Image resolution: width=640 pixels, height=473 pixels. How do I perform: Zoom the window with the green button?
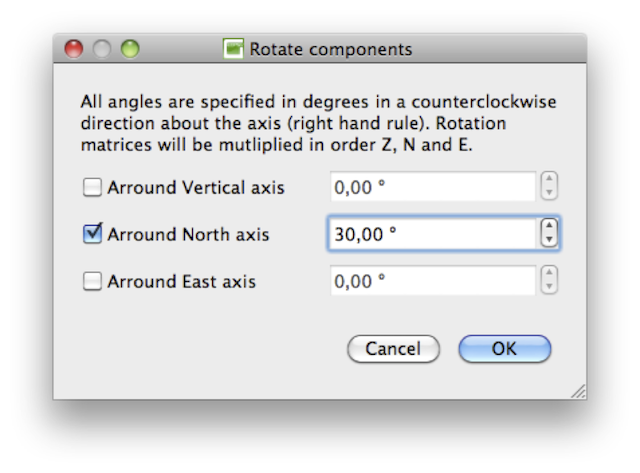[x=130, y=48]
